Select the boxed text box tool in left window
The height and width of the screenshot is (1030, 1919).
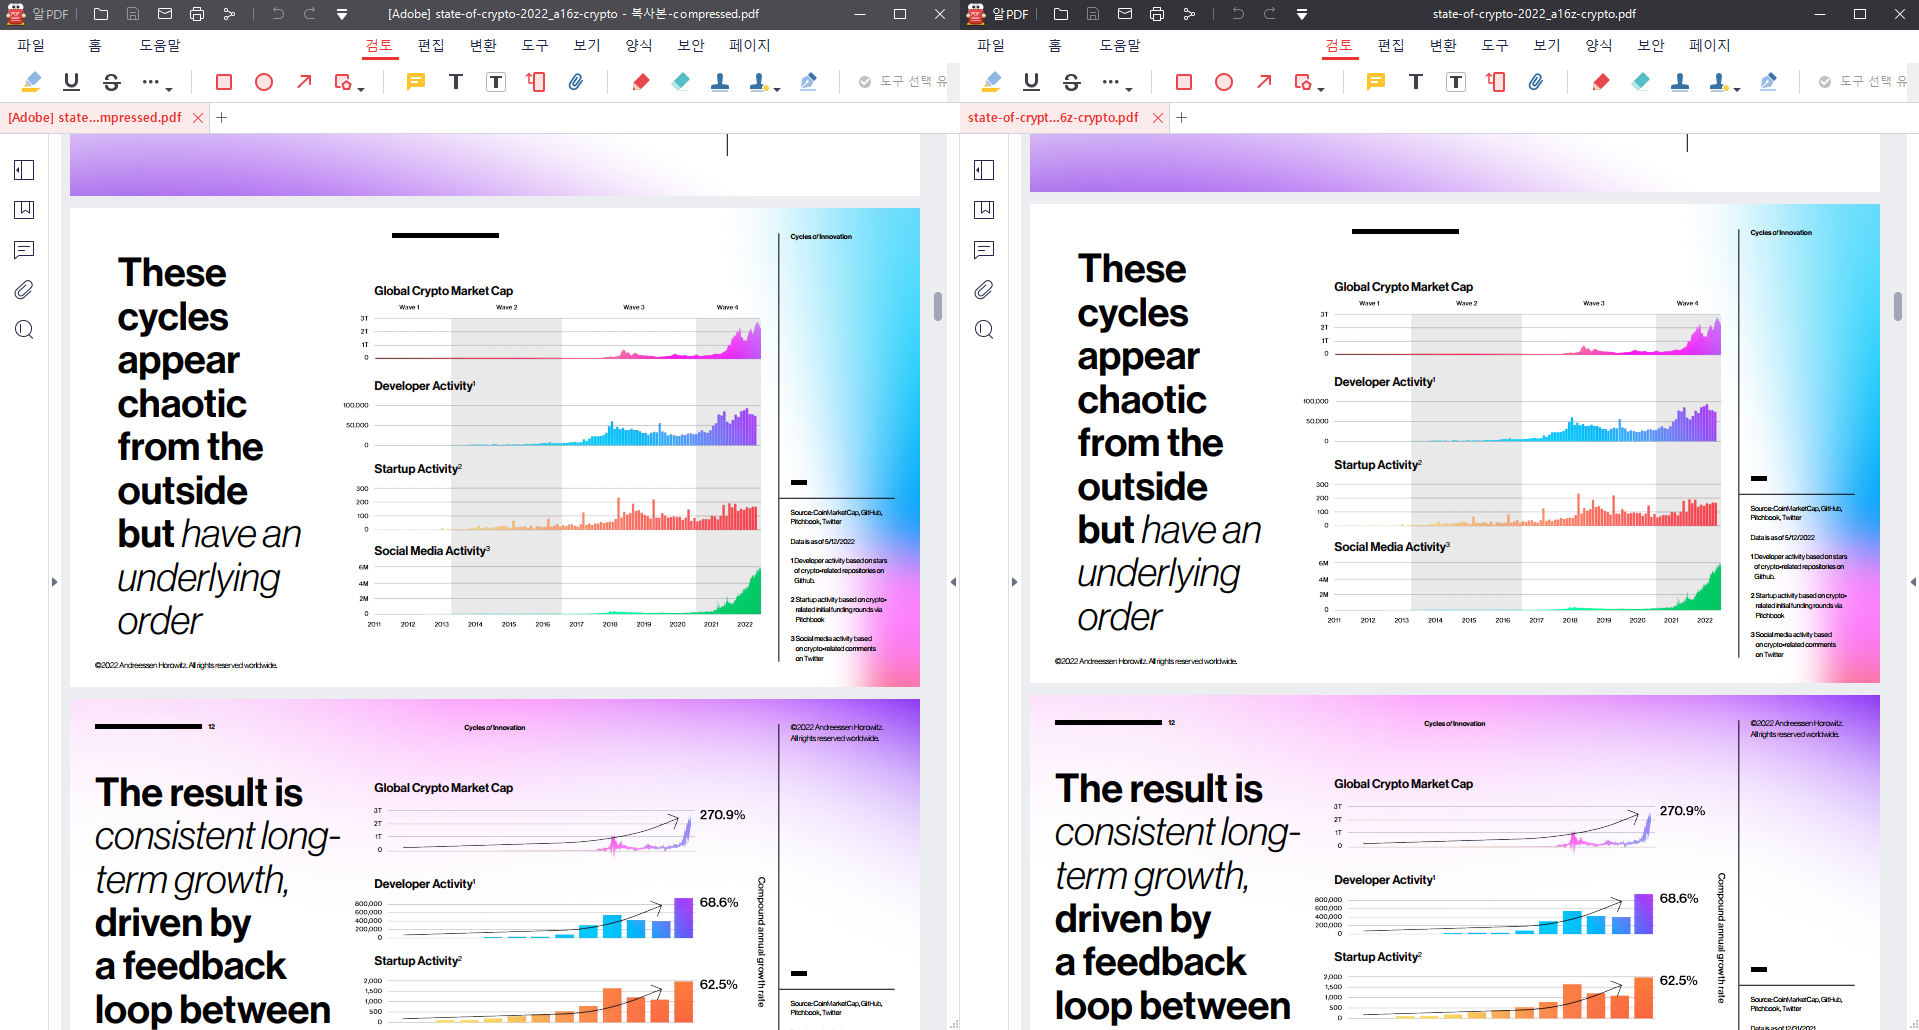pyautogui.click(x=496, y=82)
